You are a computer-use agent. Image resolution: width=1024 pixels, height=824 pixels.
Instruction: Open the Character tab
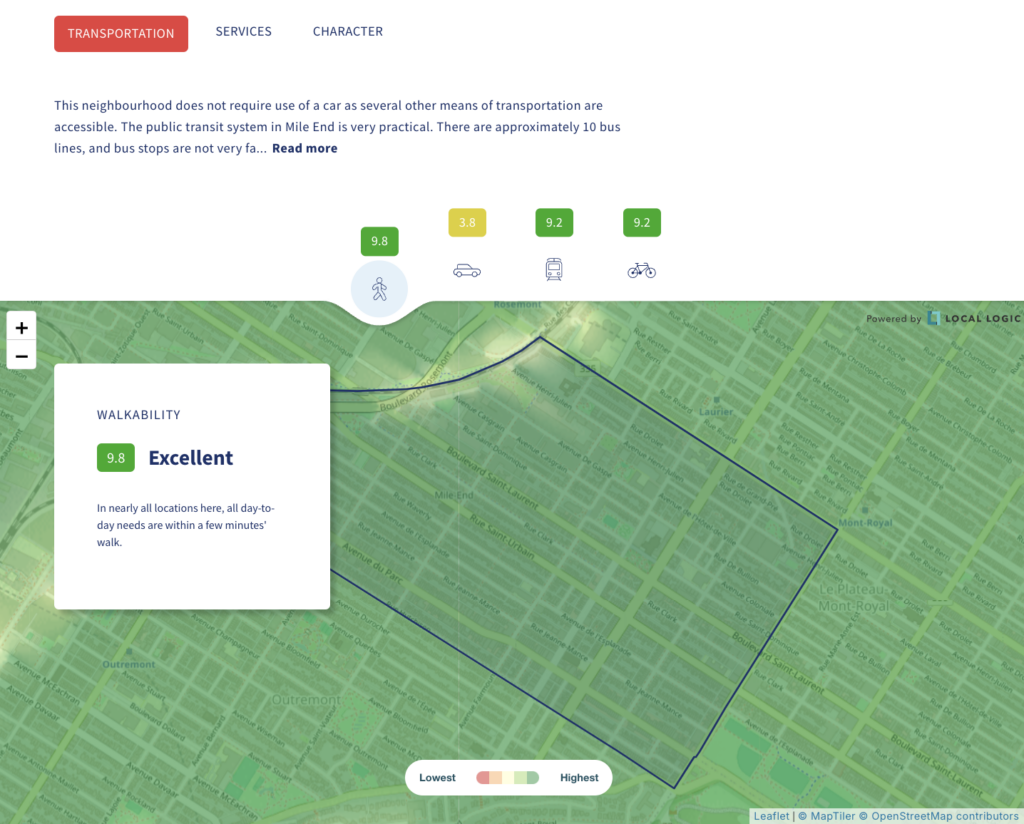347,31
